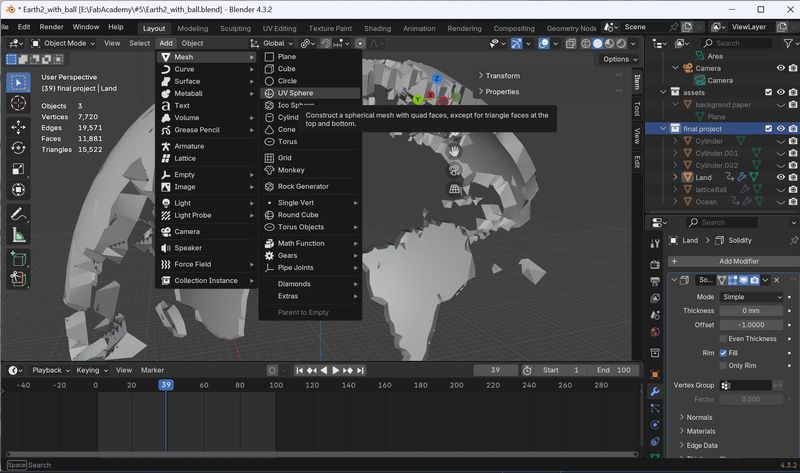Switch to the Sculpting workspace tab
This screenshot has height=473, width=800.
pyautogui.click(x=235, y=29)
